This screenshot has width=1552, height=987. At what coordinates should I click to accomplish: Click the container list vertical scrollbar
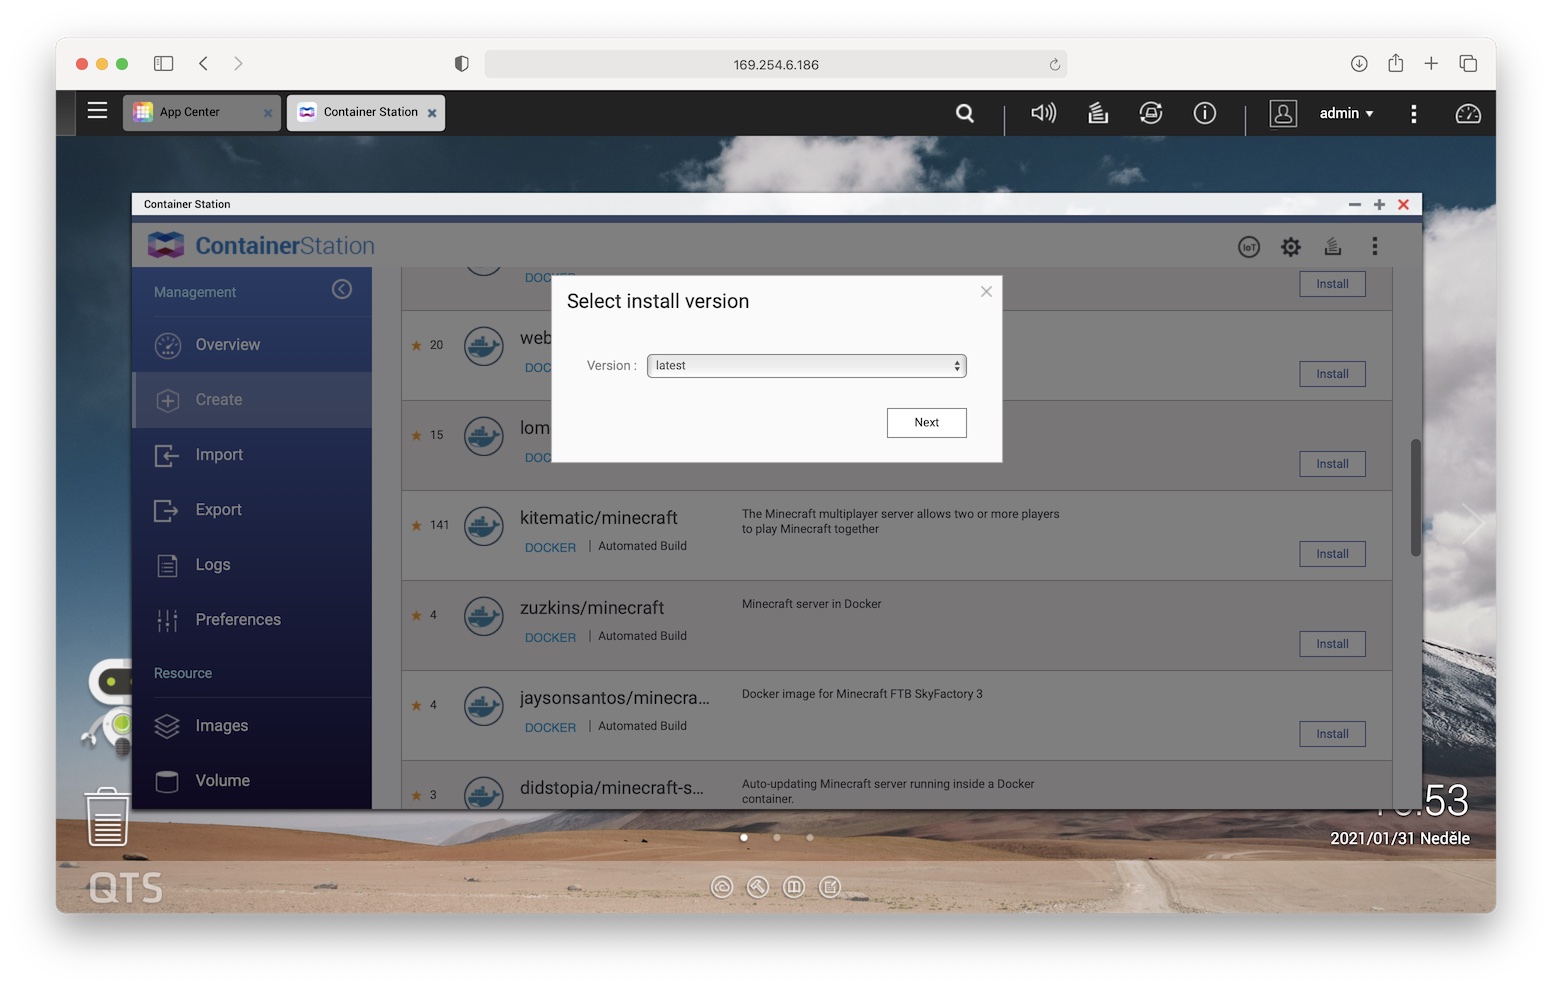point(1415,497)
